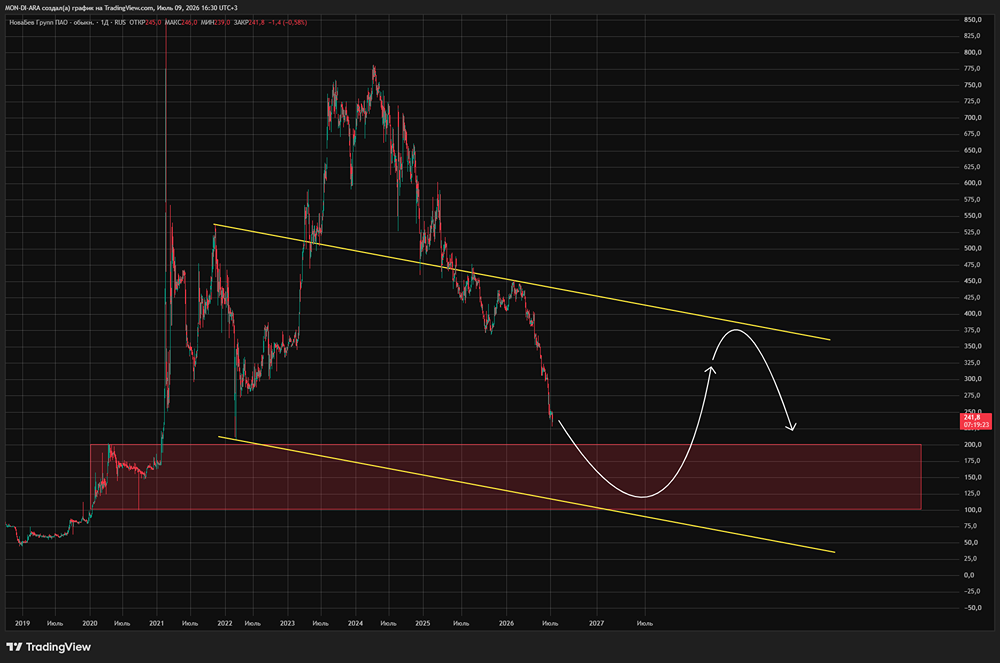Select the МАКС 246,0 high value
Image resolution: width=1000 pixels, height=663 pixels.
181,22
